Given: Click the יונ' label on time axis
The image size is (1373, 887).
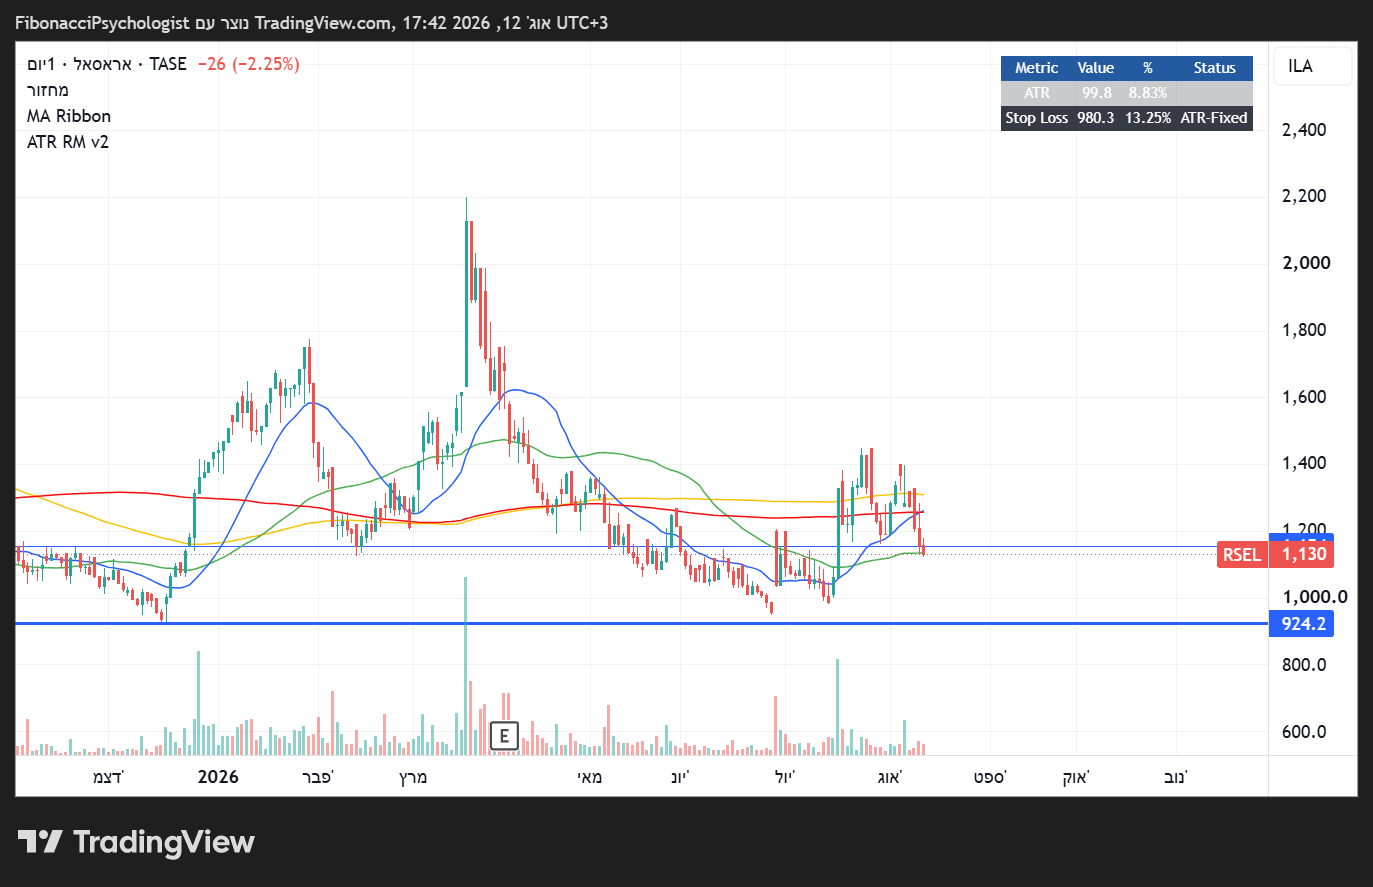Looking at the screenshot, I should pos(680,778).
